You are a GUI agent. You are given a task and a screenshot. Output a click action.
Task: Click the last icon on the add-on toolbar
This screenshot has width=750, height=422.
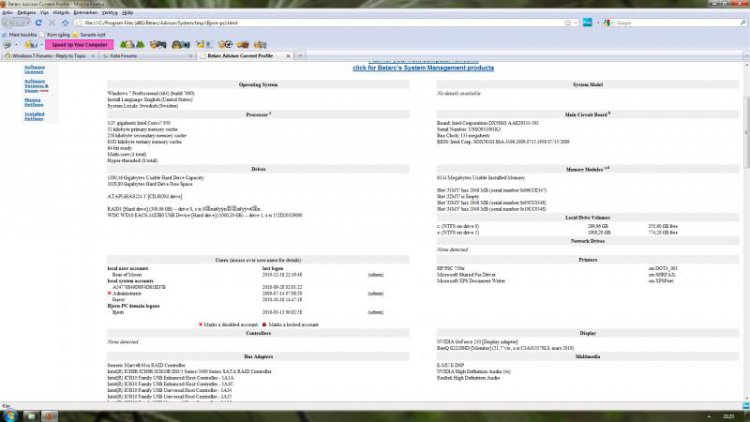(x=260, y=44)
